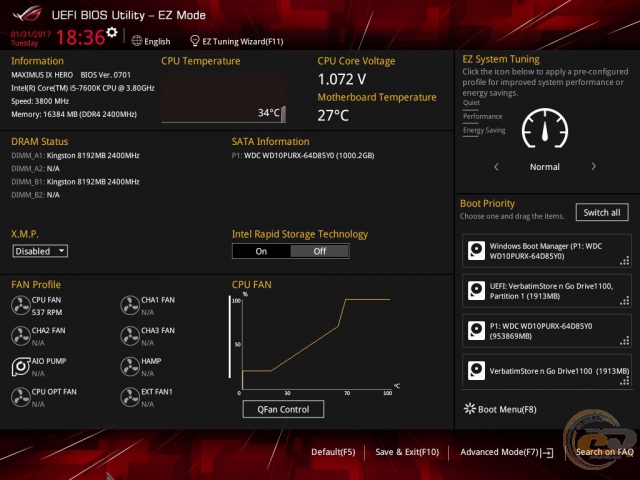
Task: Click the CPU FAN curve graph
Action: click(316, 343)
